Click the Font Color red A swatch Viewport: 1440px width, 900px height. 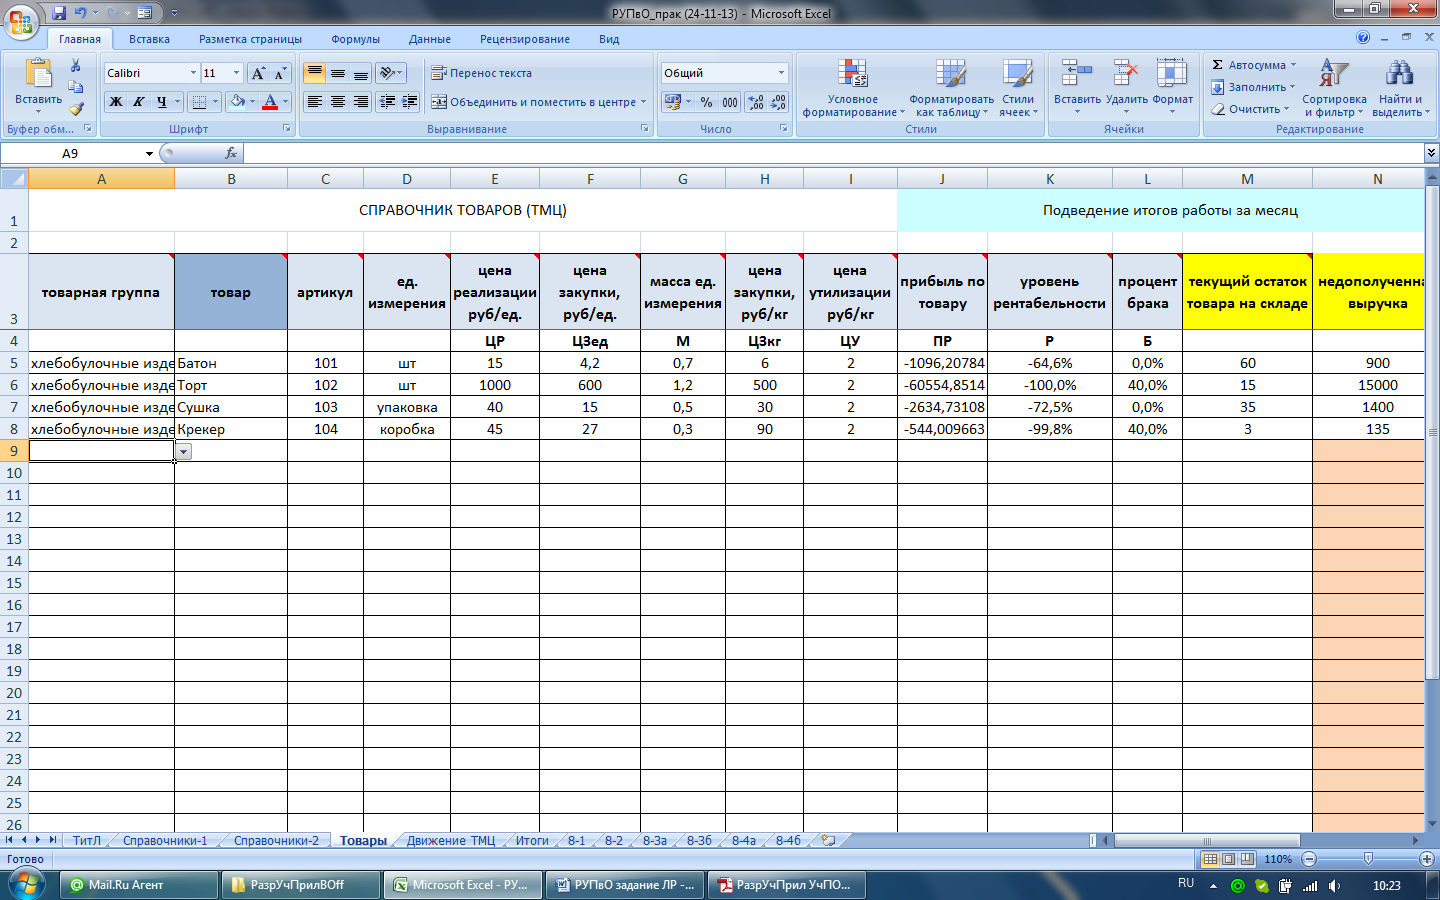(x=270, y=102)
